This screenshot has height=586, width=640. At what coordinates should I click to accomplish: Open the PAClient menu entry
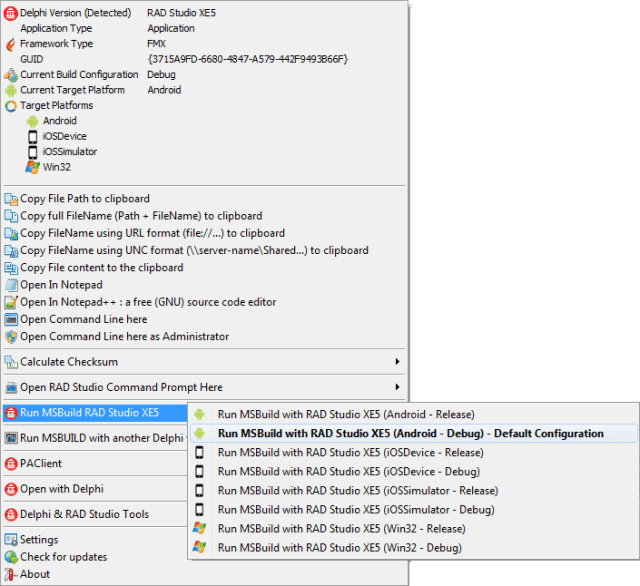(x=95, y=464)
